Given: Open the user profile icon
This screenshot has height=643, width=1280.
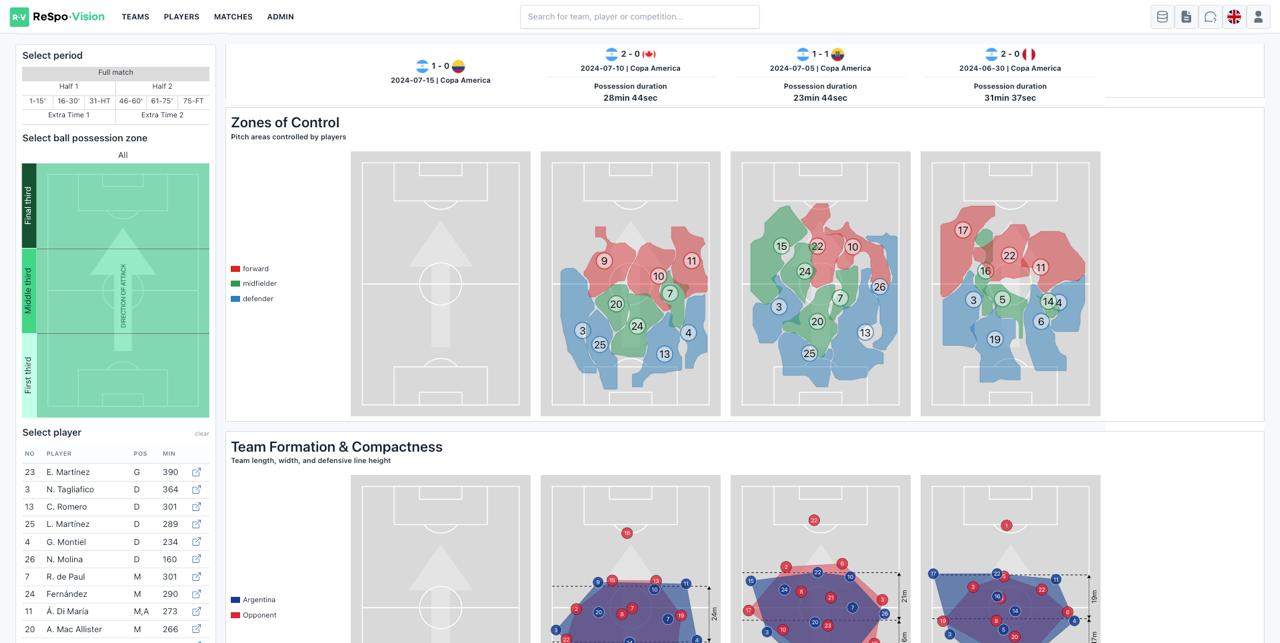Looking at the screenshot, I should point(1258,17).
